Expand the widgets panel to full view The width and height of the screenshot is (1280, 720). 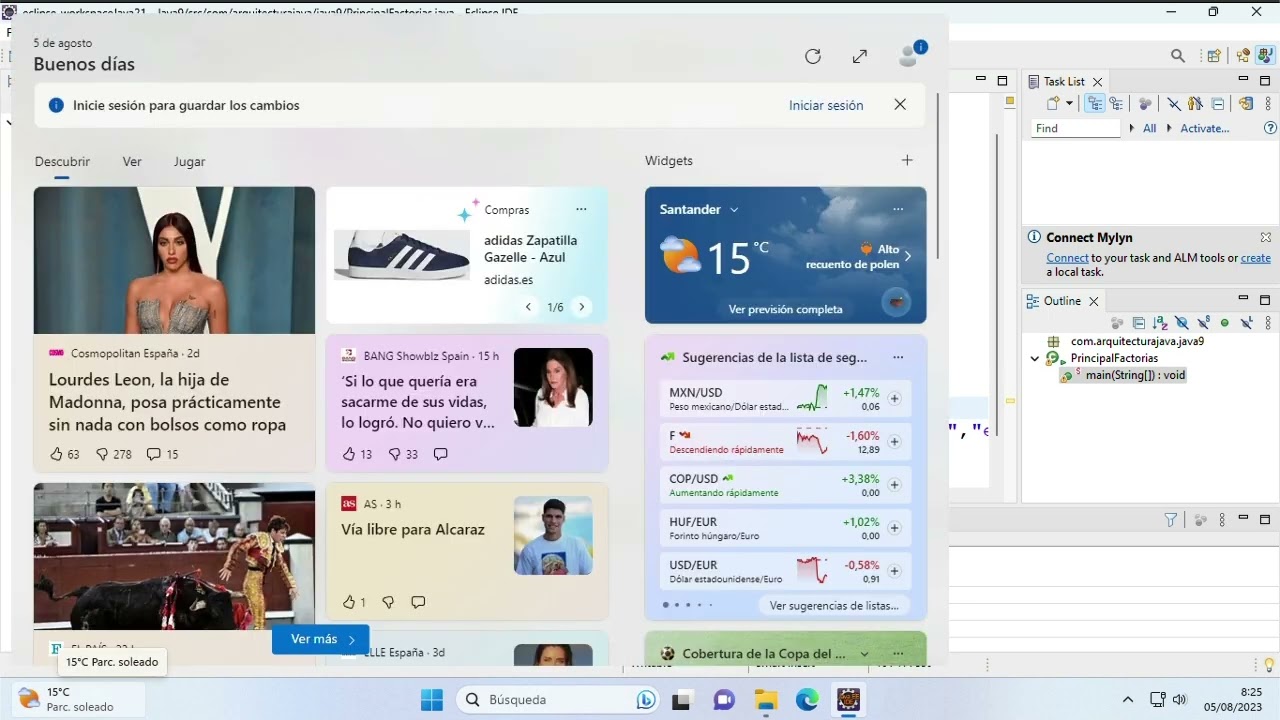pyautogui.click(x=860, y=57)
